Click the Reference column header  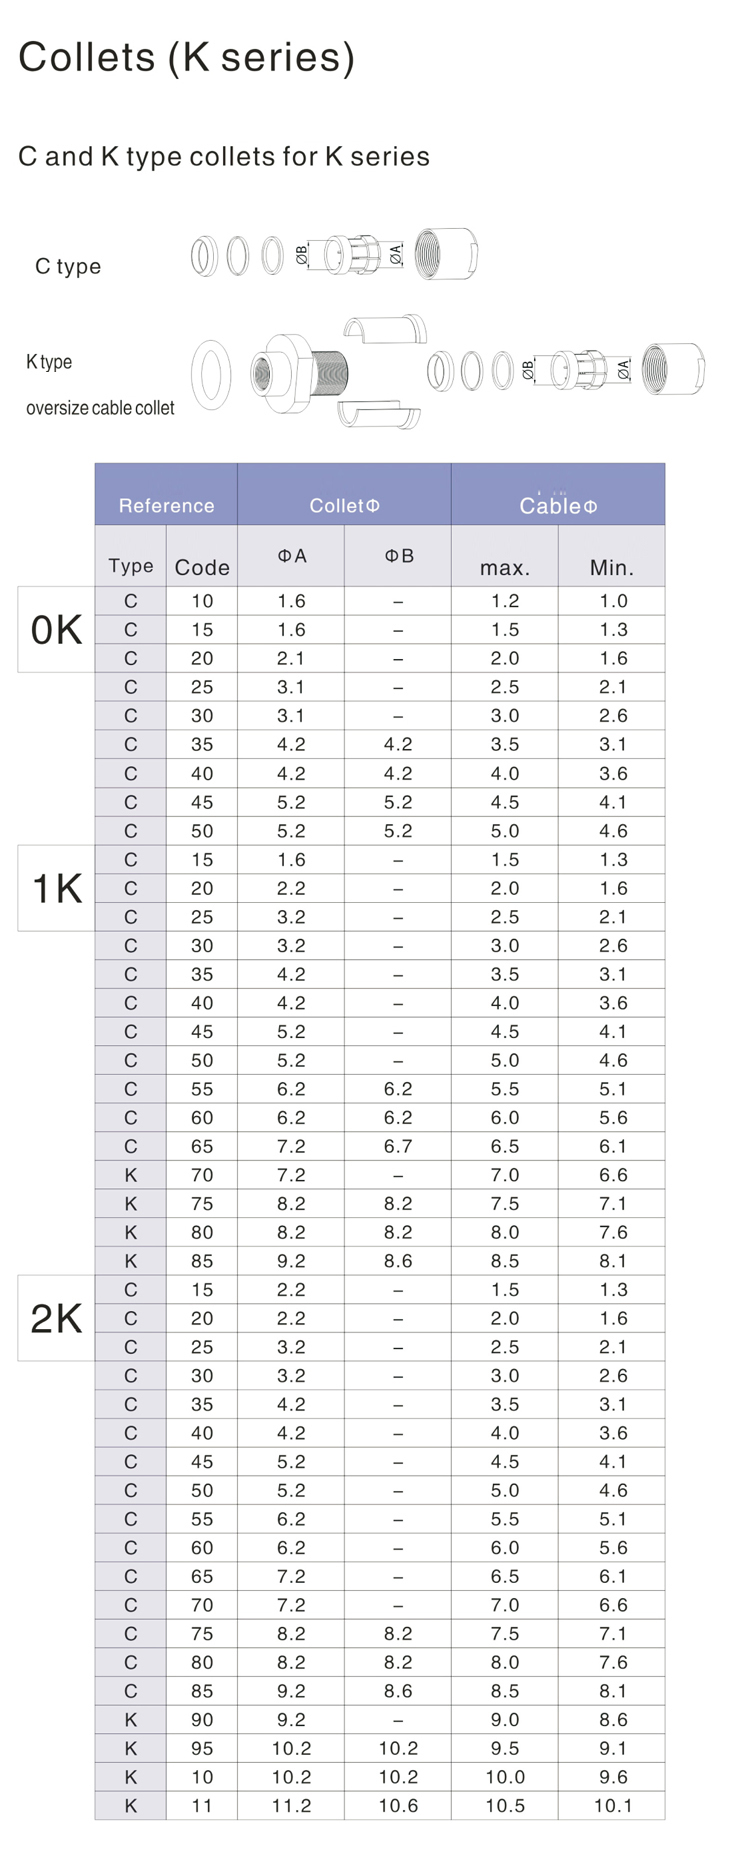pos(166,505)
